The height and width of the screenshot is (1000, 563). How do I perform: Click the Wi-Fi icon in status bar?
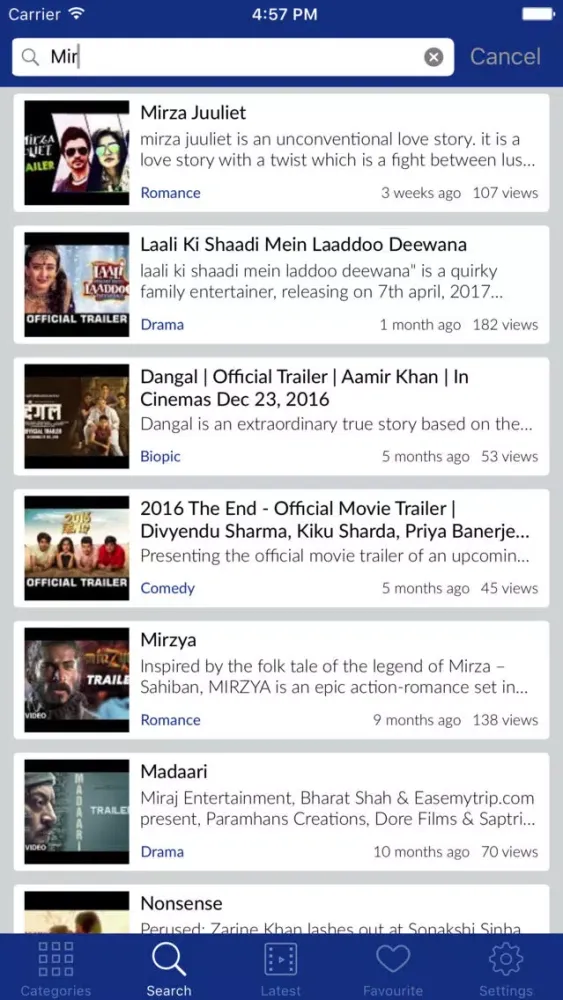tap(77, 13)
